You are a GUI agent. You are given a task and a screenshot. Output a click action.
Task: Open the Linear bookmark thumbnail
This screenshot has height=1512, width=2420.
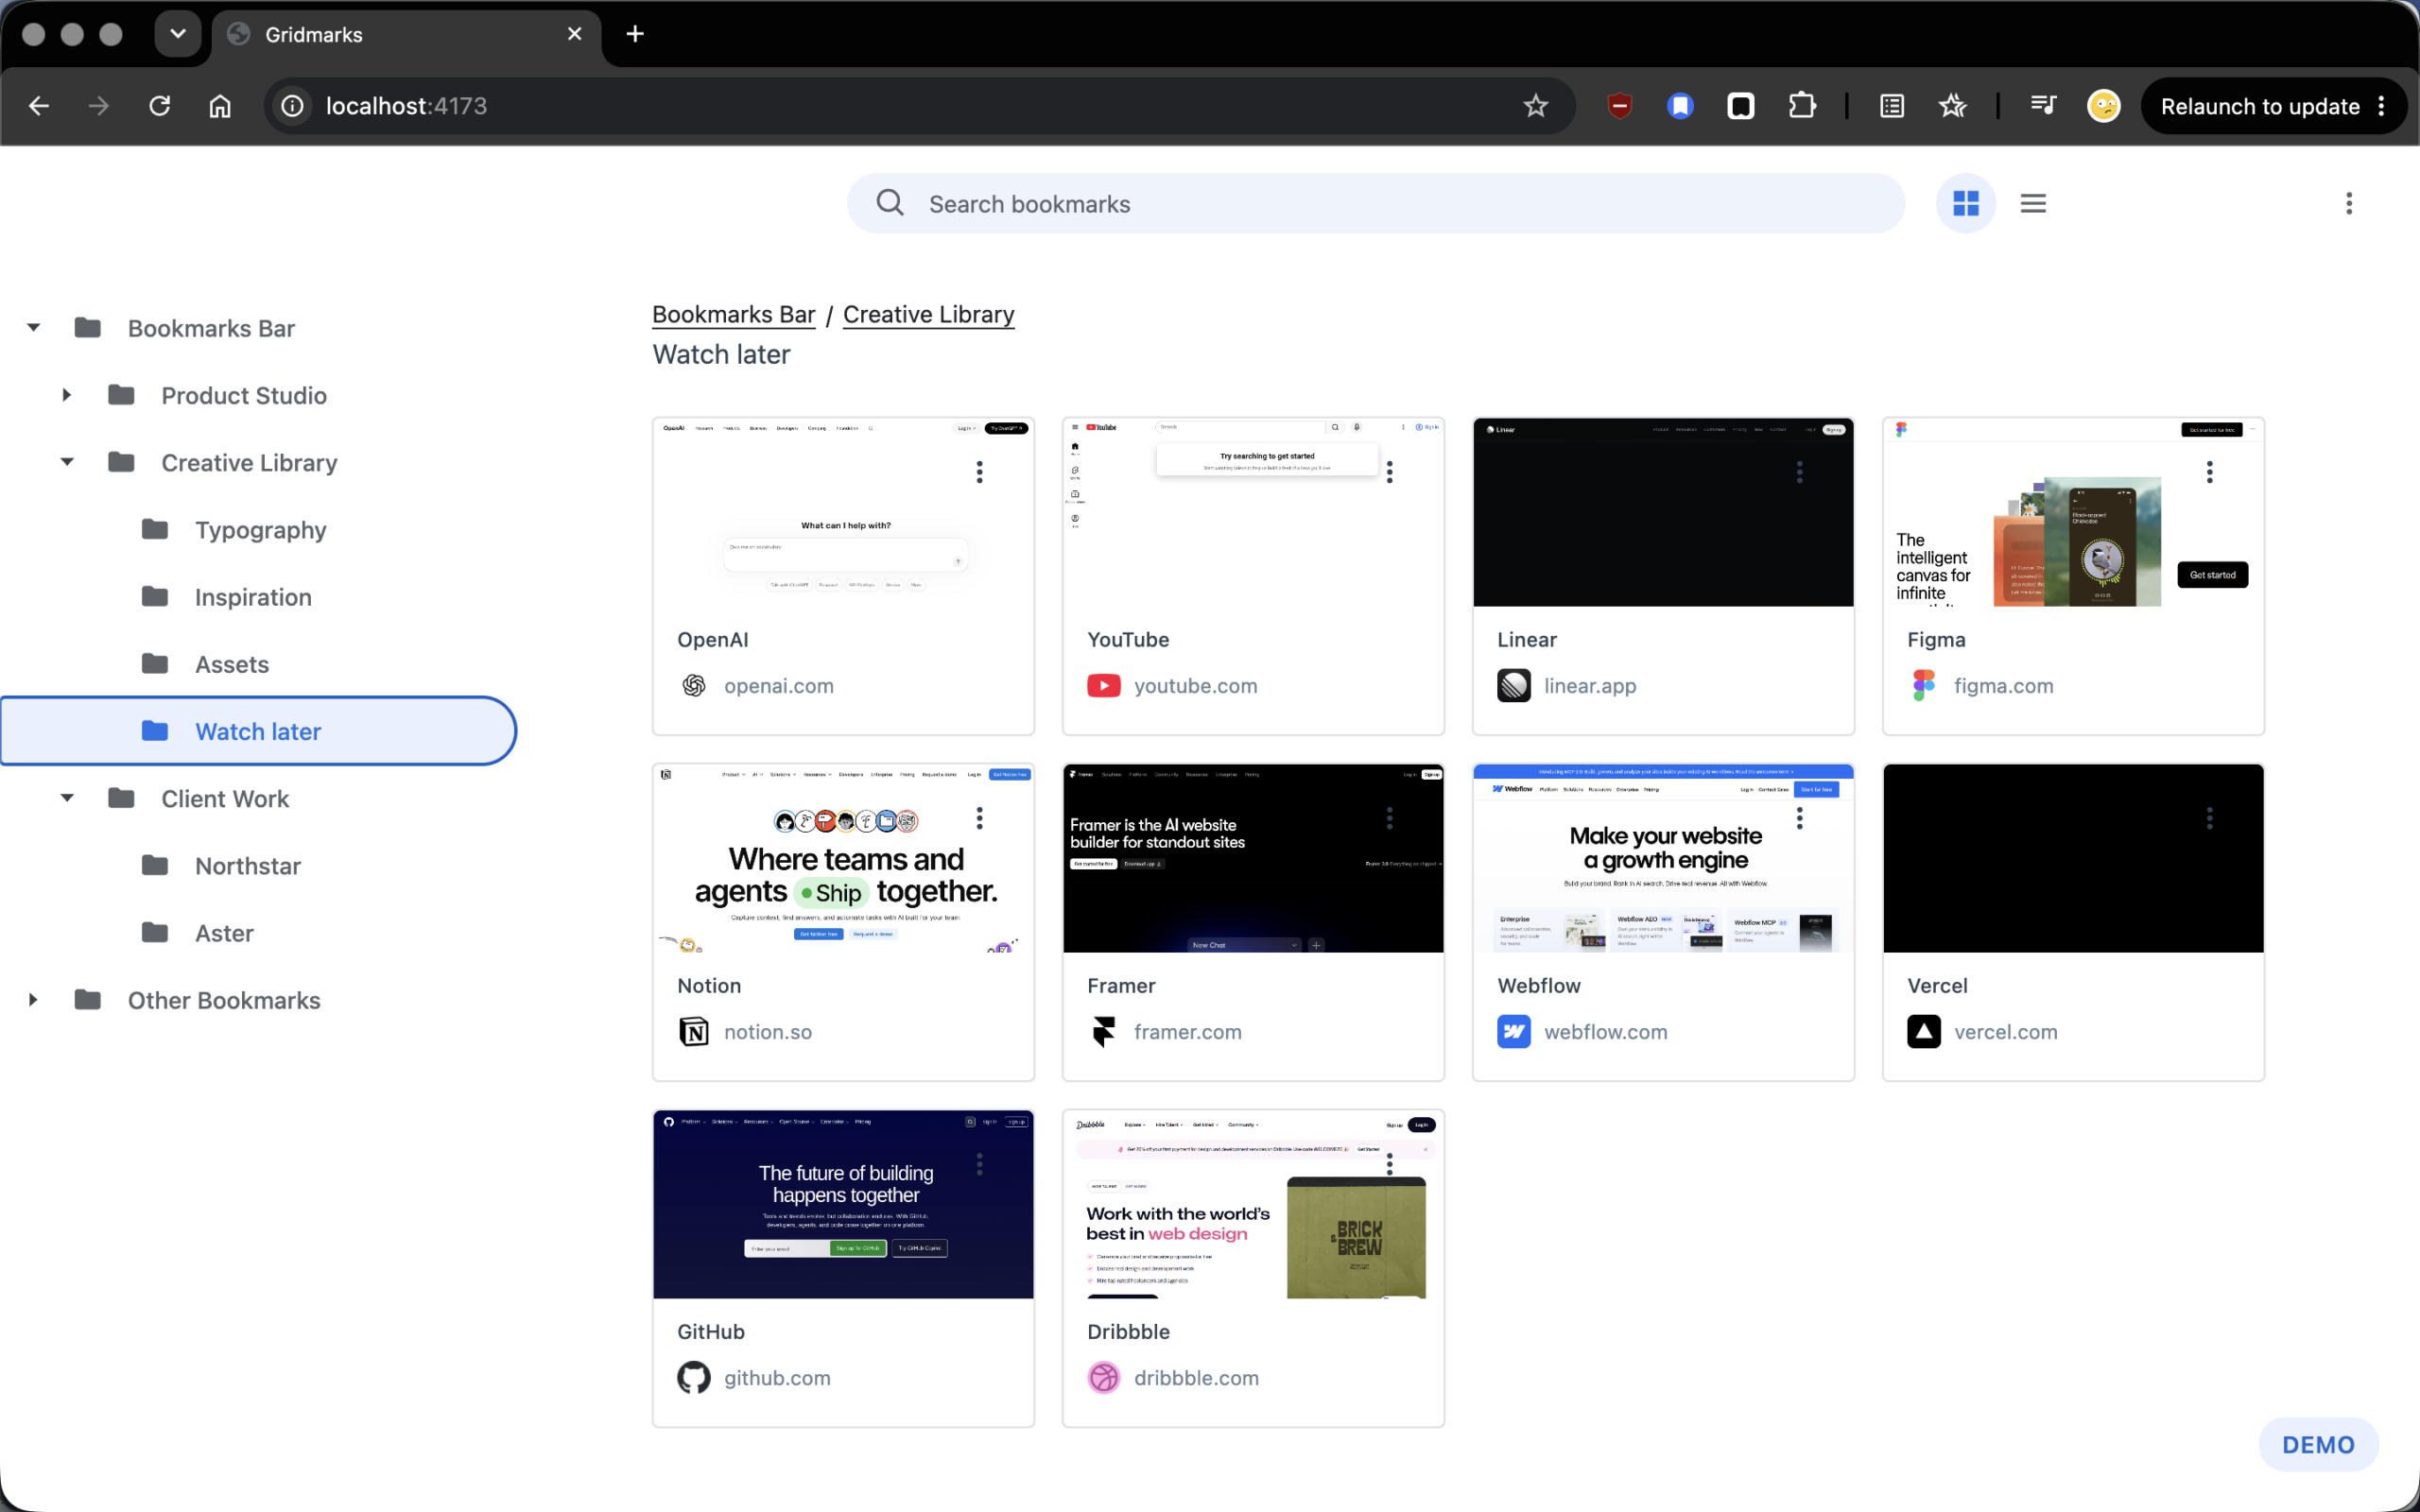[x=1663, y=513]
